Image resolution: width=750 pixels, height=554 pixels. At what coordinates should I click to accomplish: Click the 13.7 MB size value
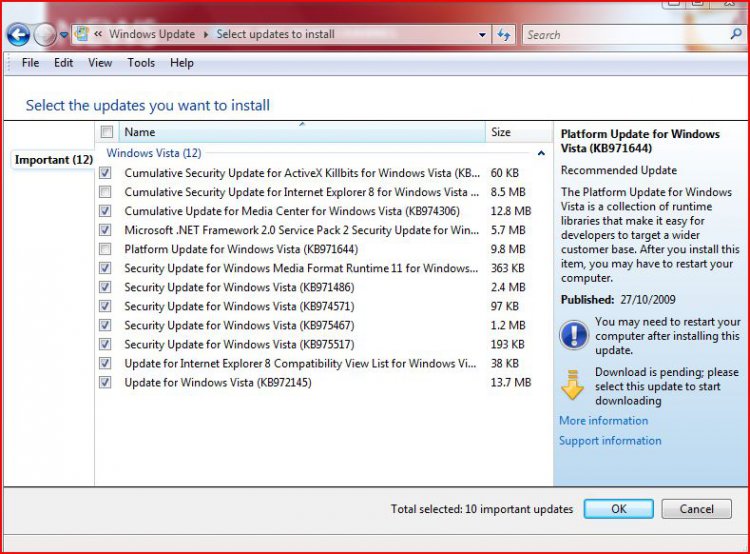tap(511, 382)
